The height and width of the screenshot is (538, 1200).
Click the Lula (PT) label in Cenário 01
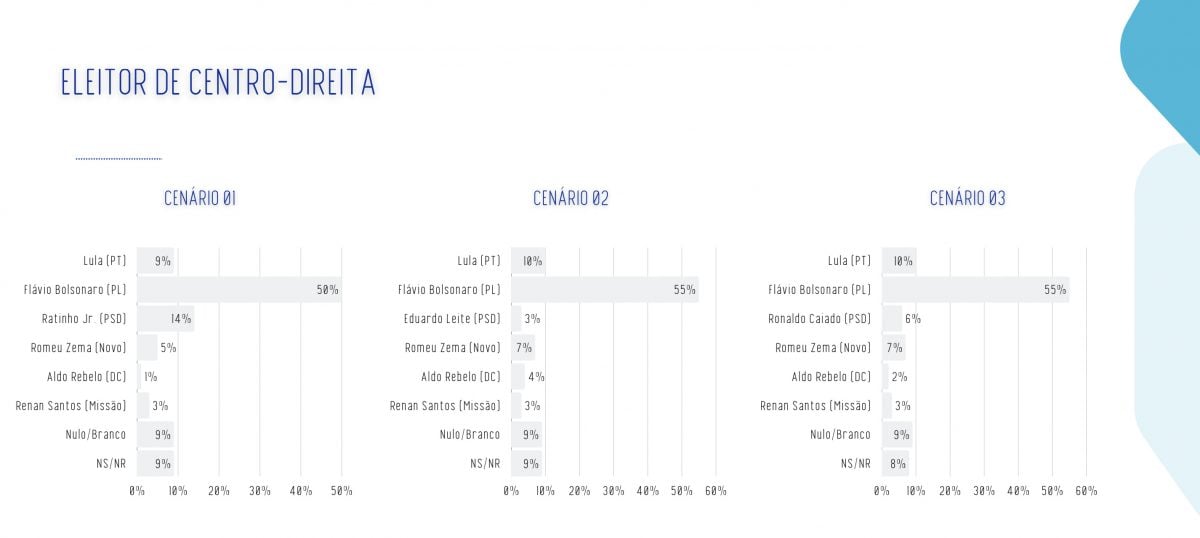[105, 261]
